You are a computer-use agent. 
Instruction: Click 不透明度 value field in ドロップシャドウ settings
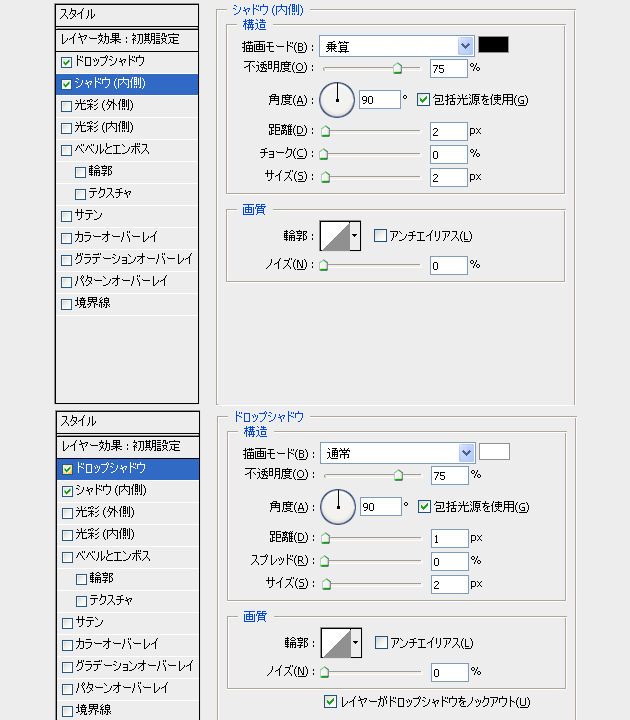[450, 476]
